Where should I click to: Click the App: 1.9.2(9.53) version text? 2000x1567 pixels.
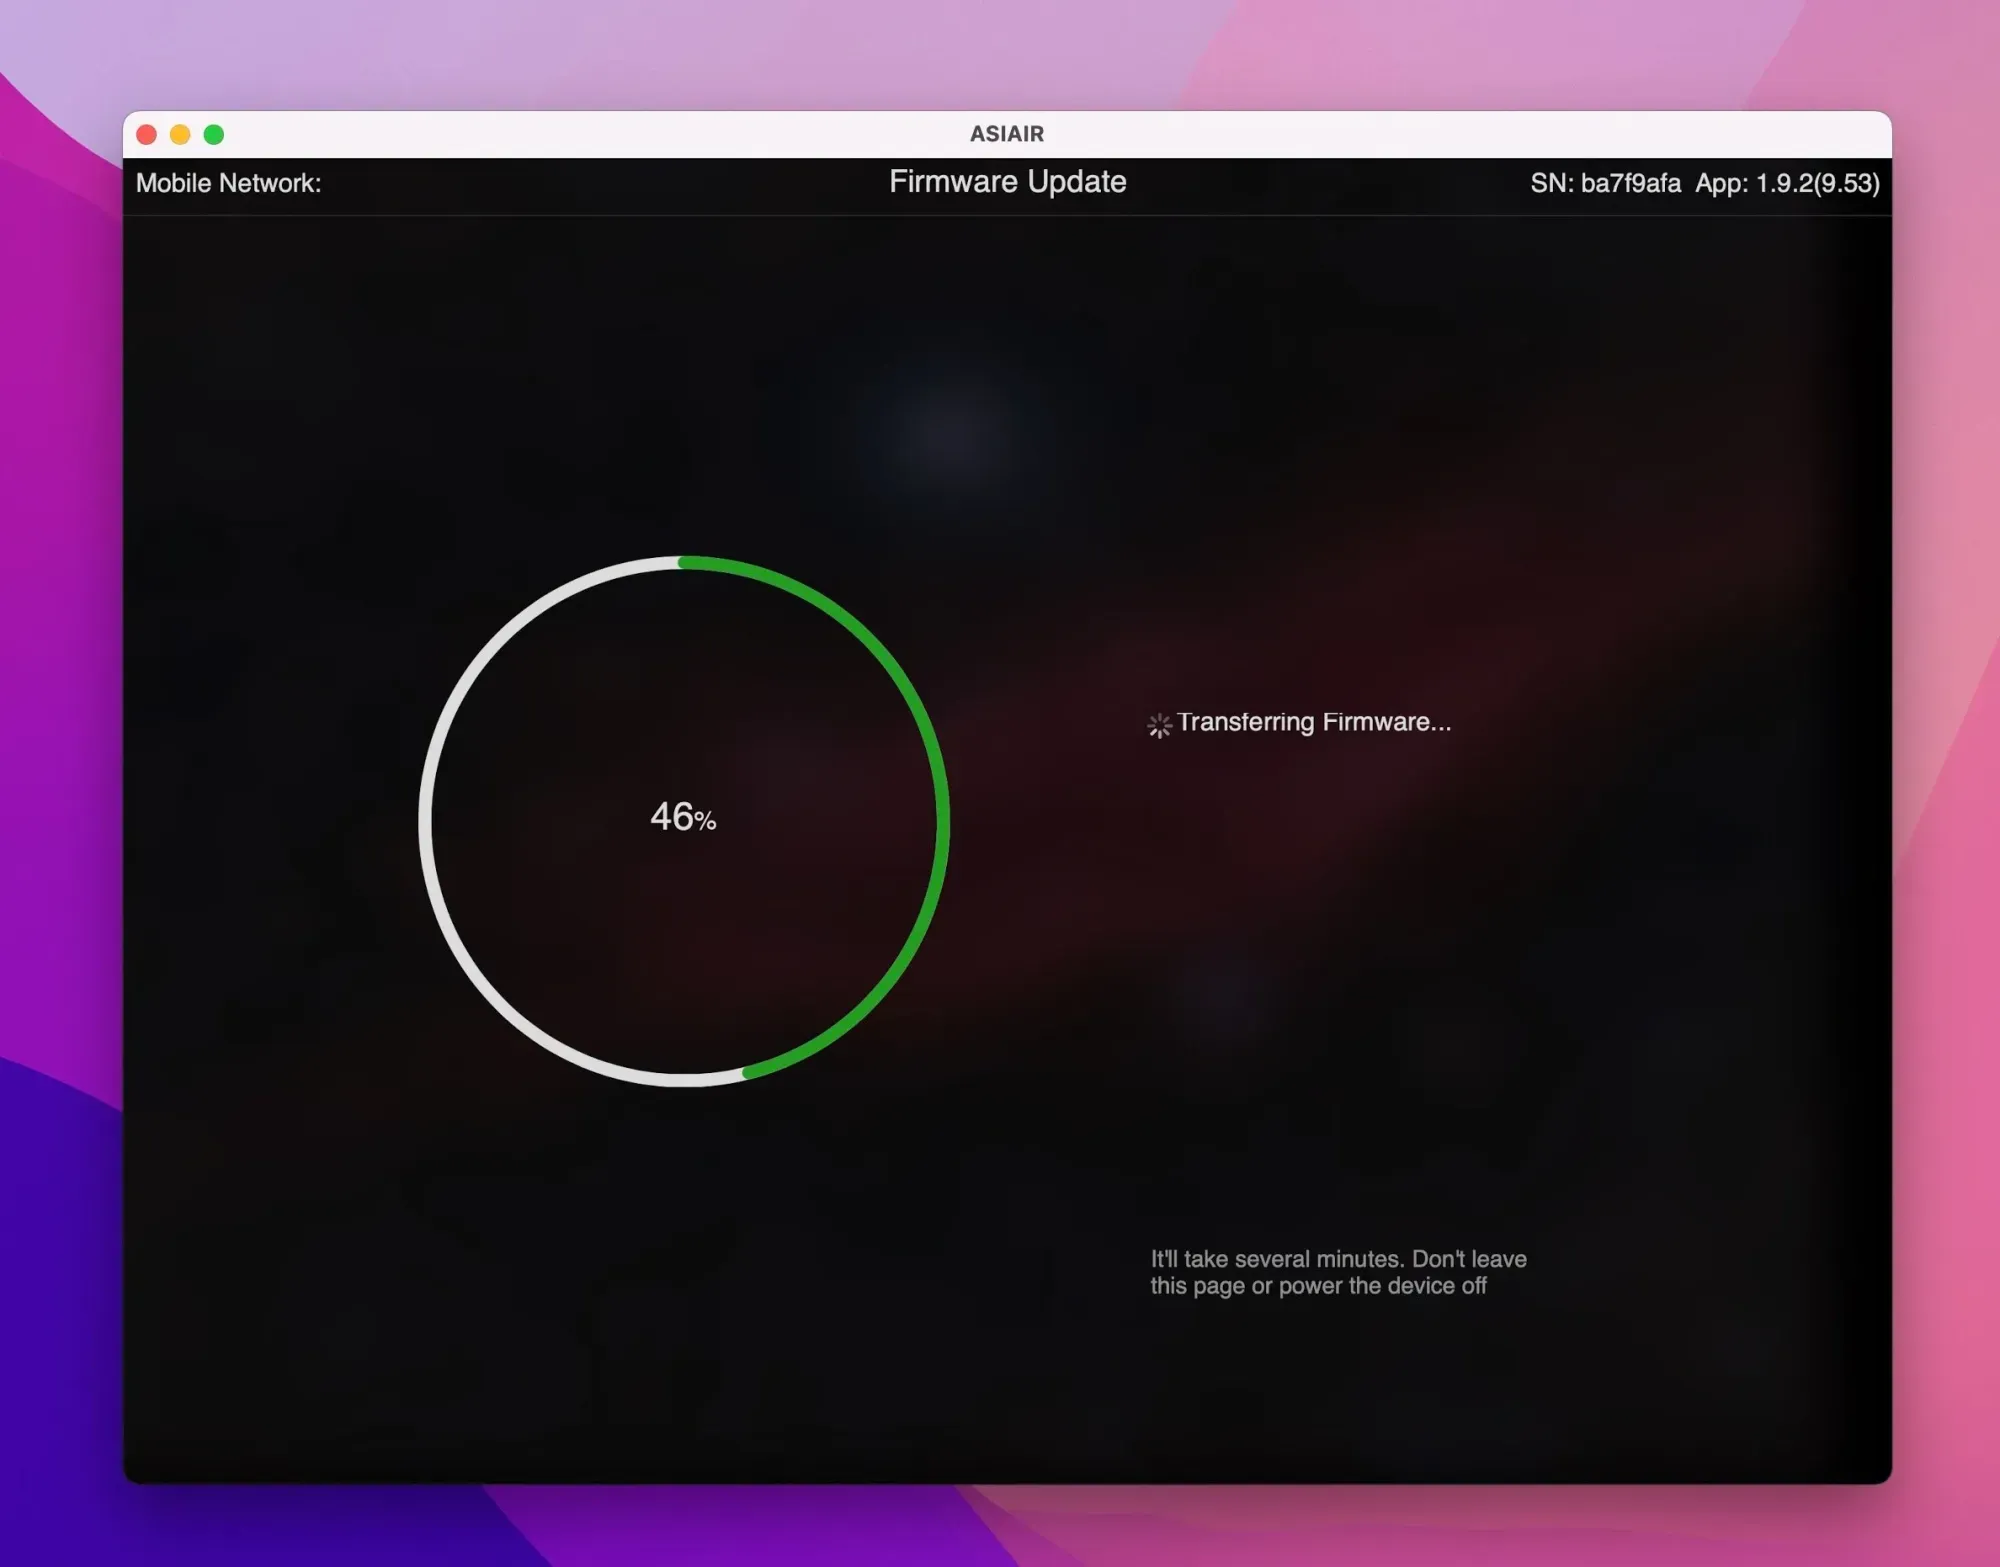[x=1787, y=184]
